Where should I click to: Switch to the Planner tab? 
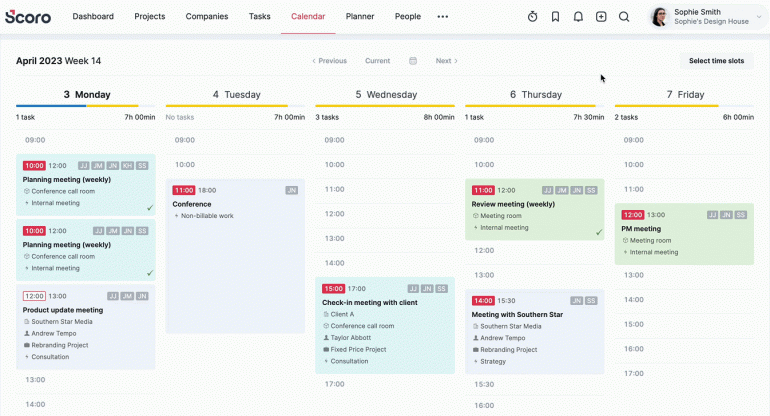[360, 16]
